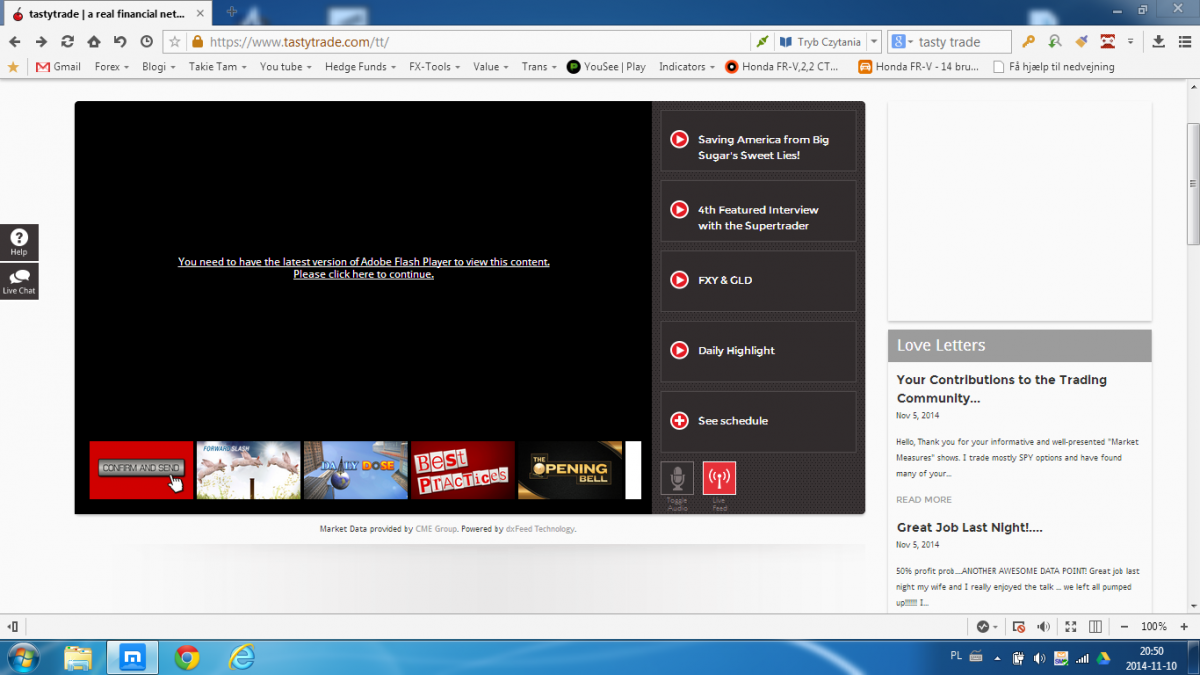This screenshot has width=1200, height=675.
Task: Start a Live Chat from side widget
Action: click(19, 281)
